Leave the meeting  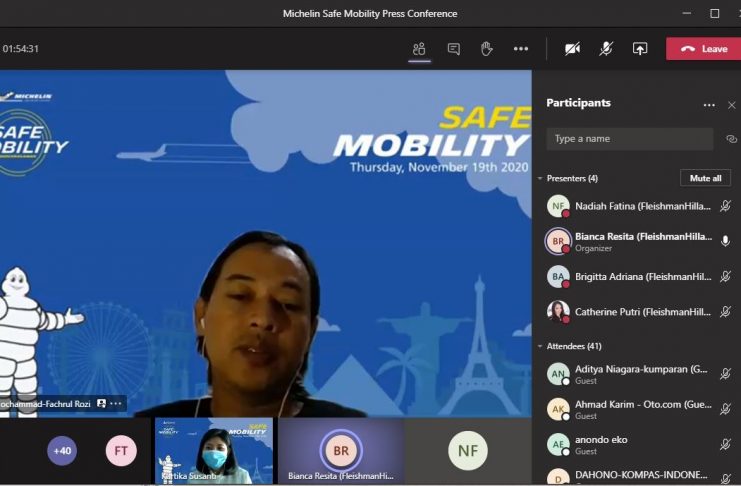tap(704, 49)
